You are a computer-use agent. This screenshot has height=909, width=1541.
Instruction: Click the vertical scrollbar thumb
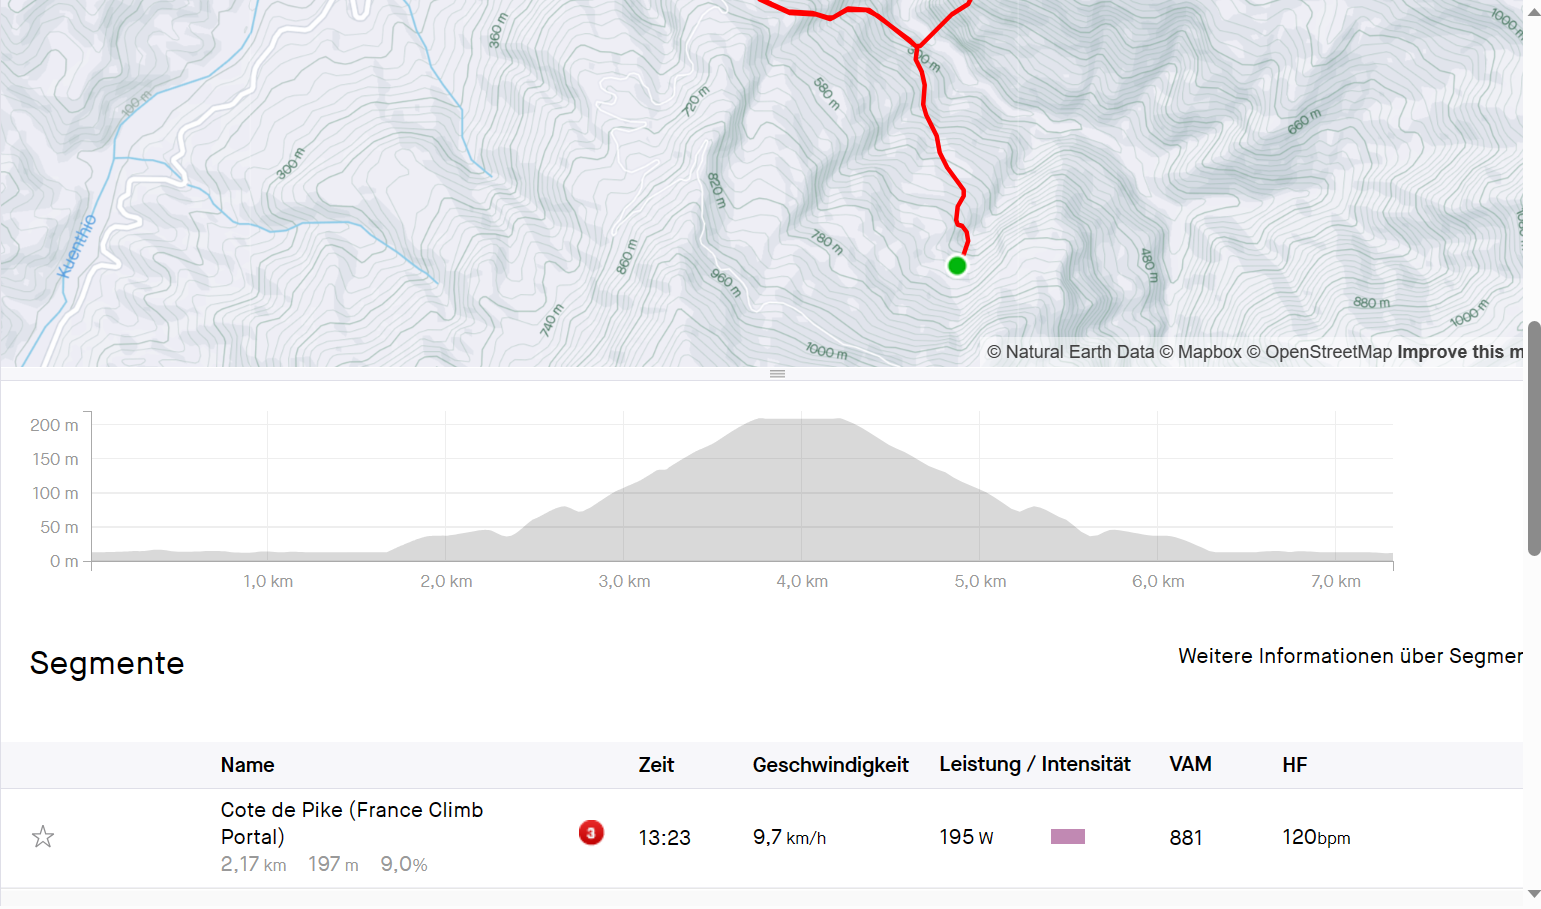pos(1533,438)
